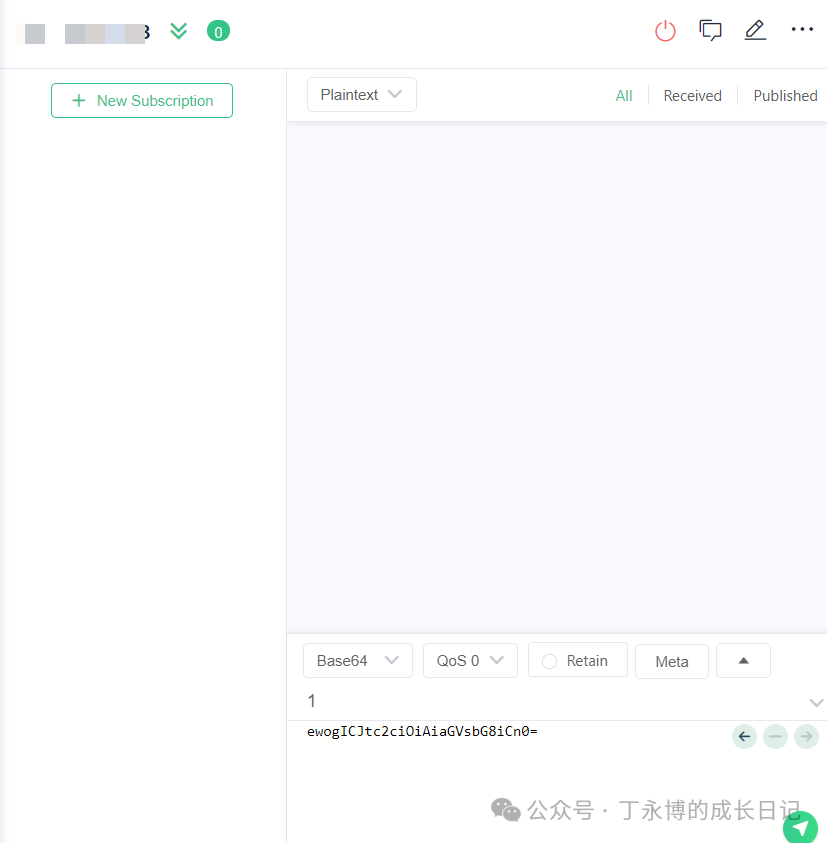The image size is (827, 843).
Task: Click the previous payload history arrow
Action: [744, 736]
